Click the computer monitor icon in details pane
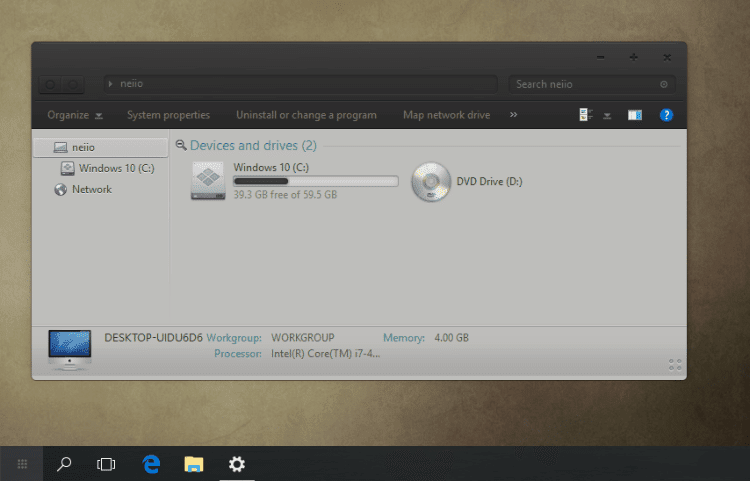Screen dimensions: 750x481 click(70, 350)
